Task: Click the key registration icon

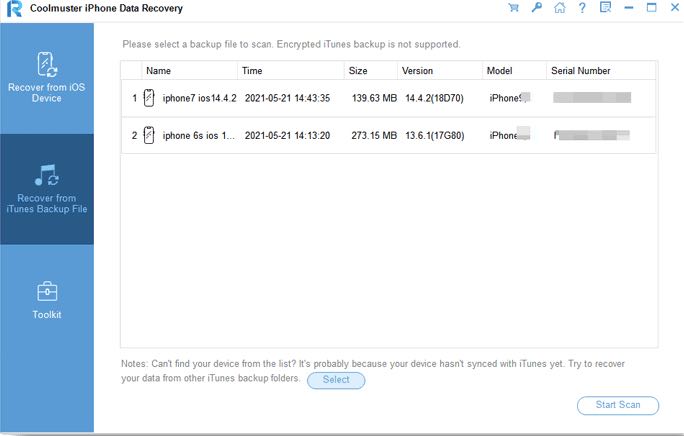Action: (537, 7)
